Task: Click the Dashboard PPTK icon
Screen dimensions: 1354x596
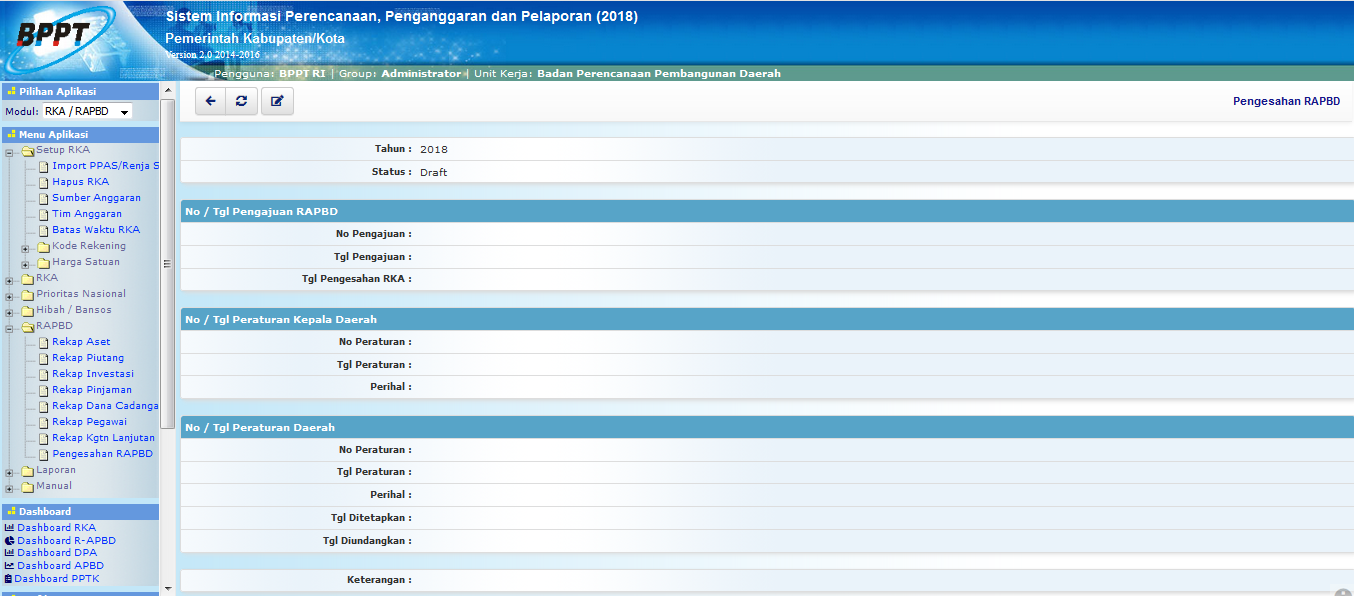Action: point(9,579)
